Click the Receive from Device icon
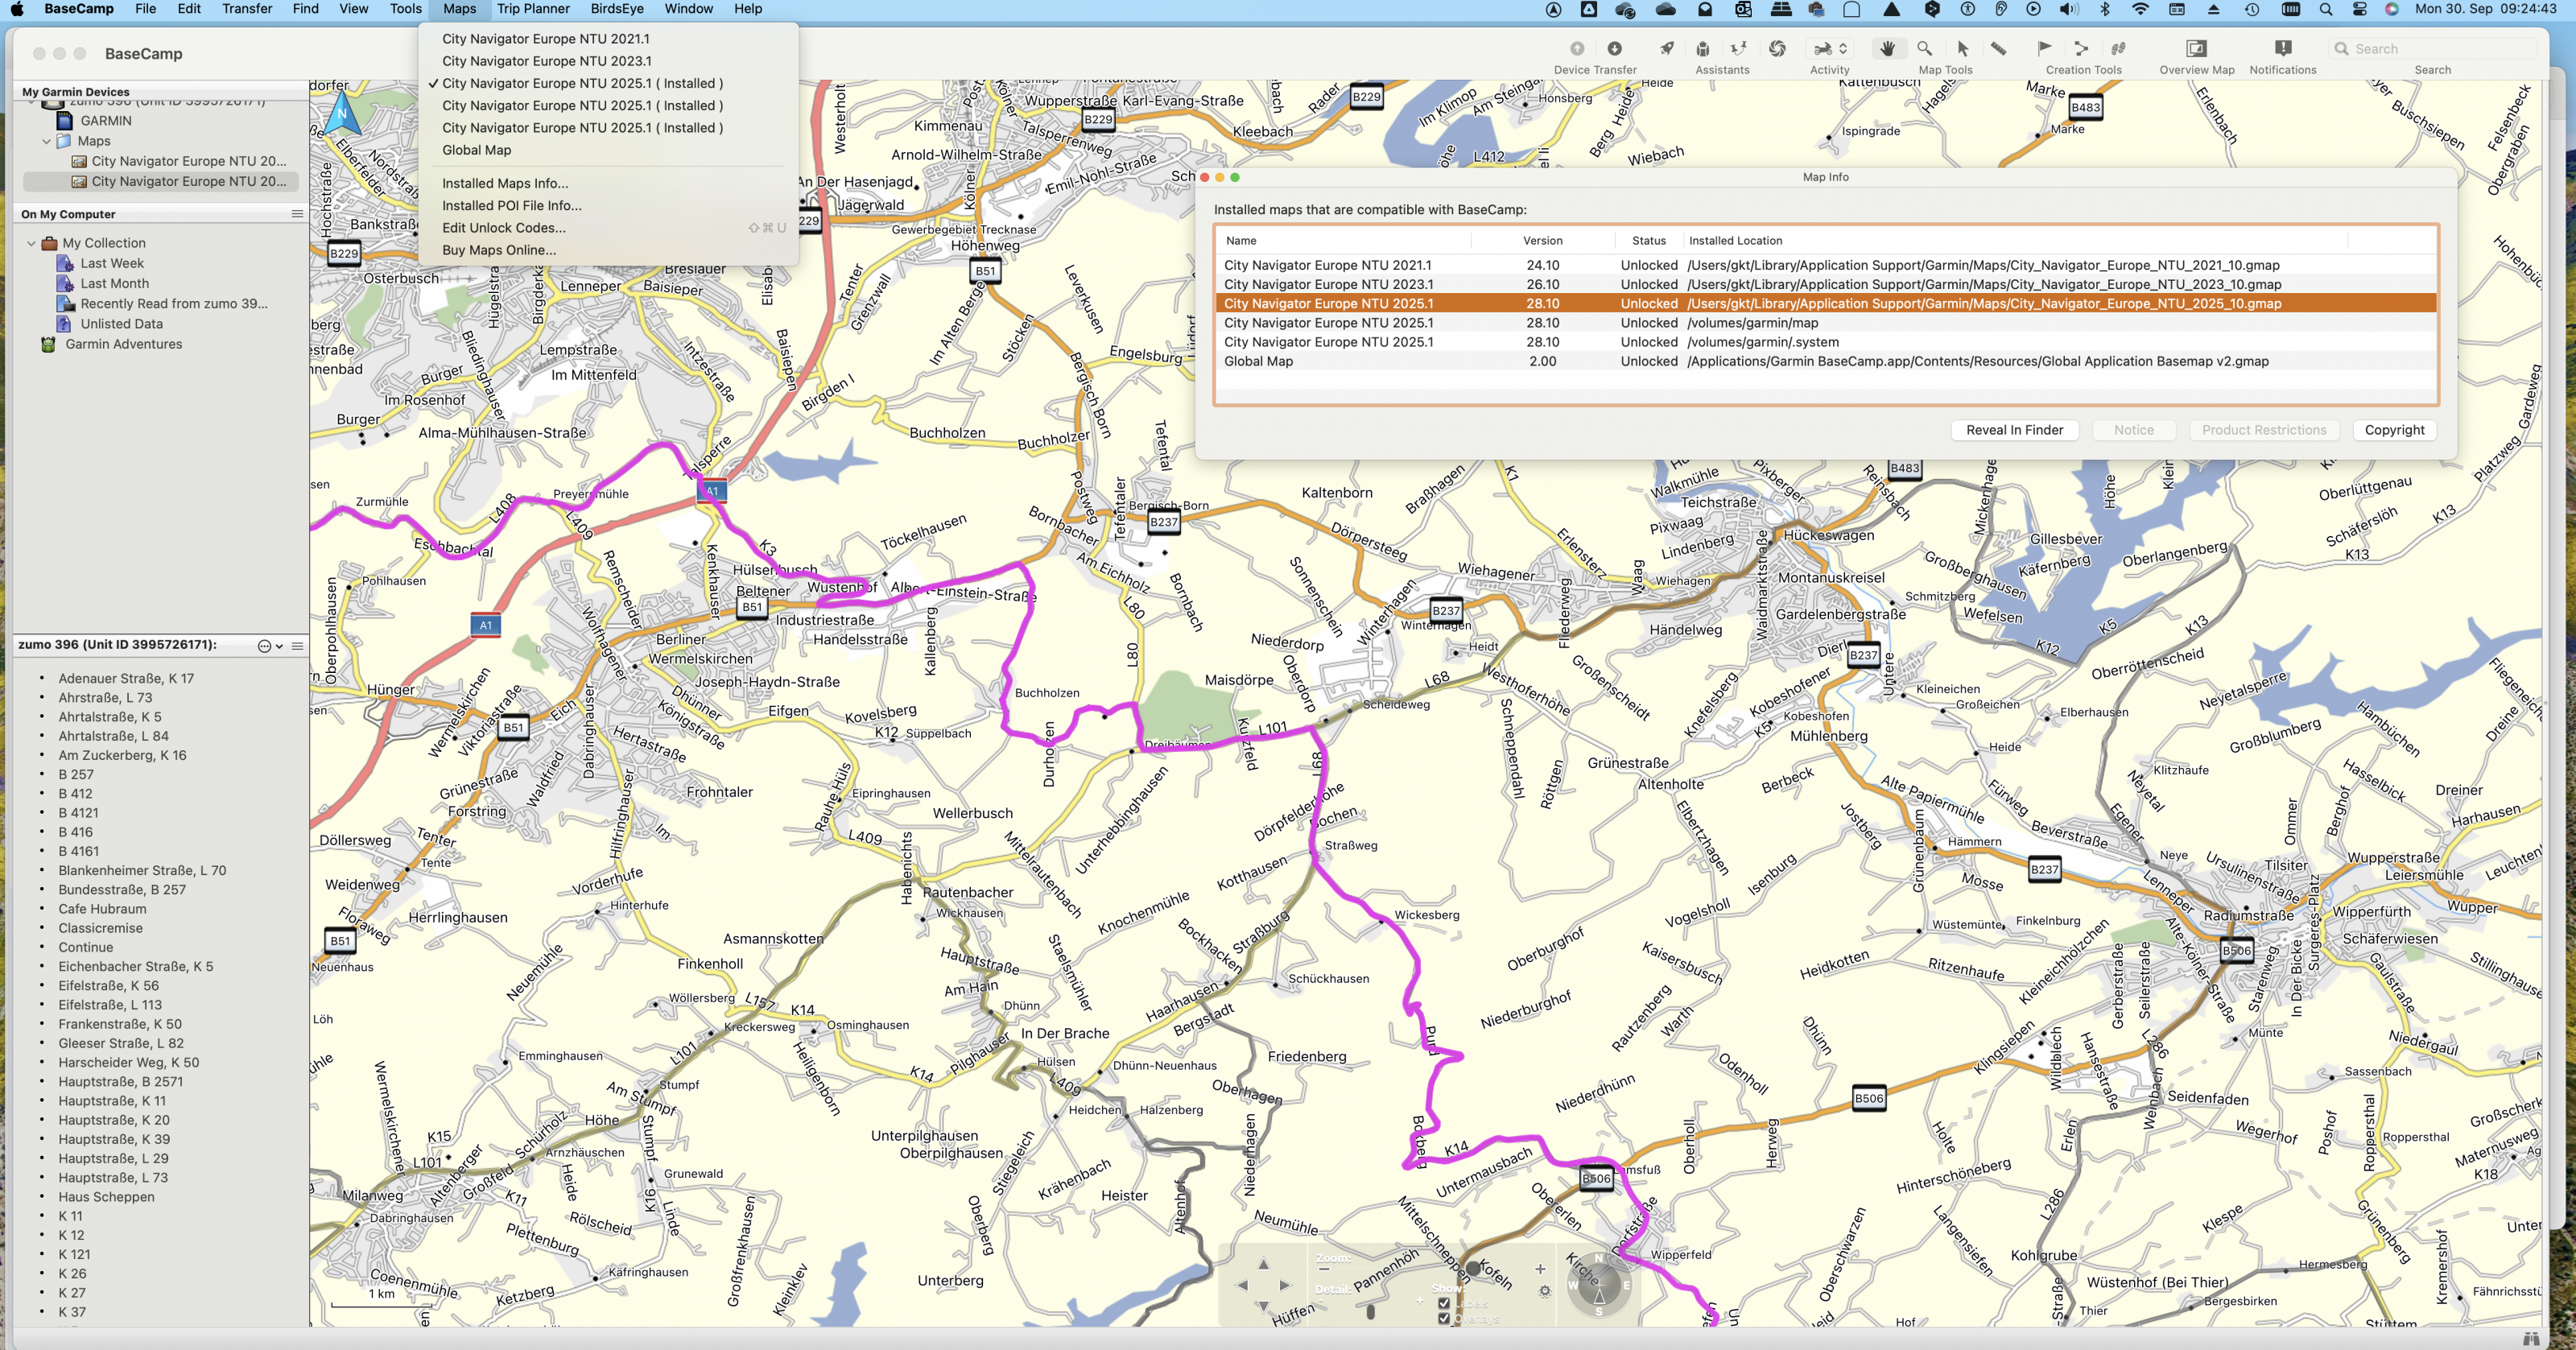This screenshot has height=1350, width=2576. click(1614, 48)
